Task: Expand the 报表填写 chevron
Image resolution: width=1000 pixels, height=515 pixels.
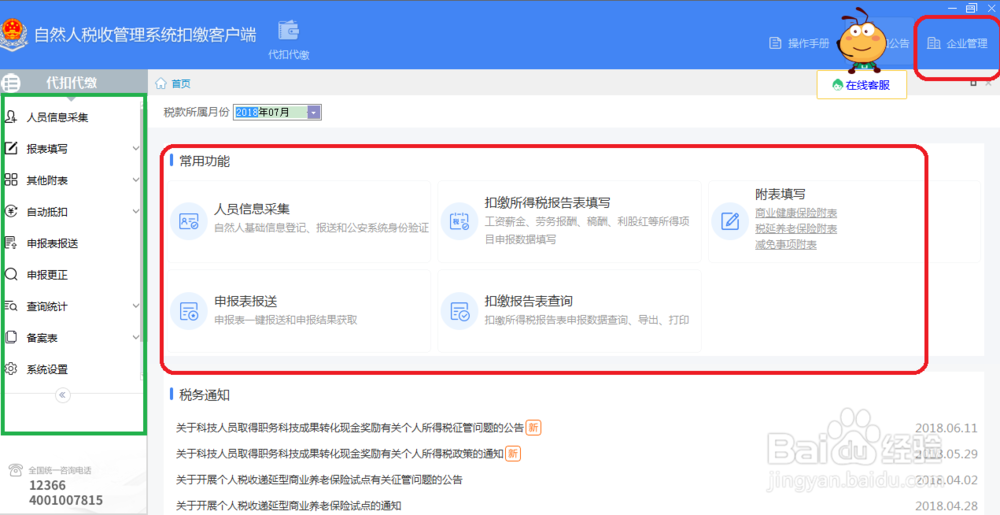Action: (x=136, y=149)
